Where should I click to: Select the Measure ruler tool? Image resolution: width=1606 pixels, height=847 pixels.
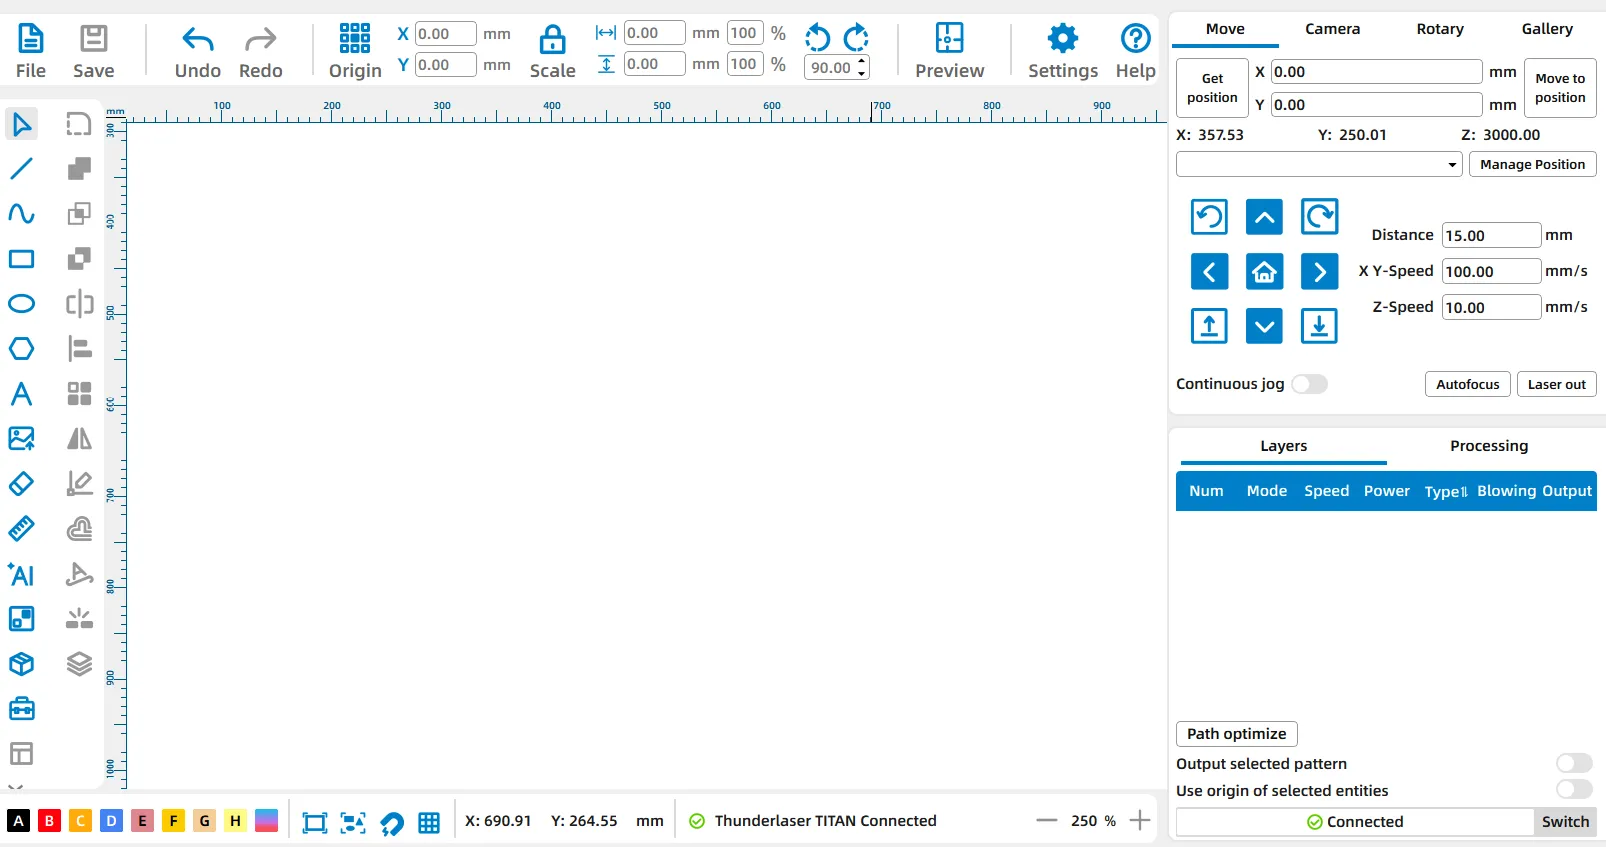click(21, 528)
